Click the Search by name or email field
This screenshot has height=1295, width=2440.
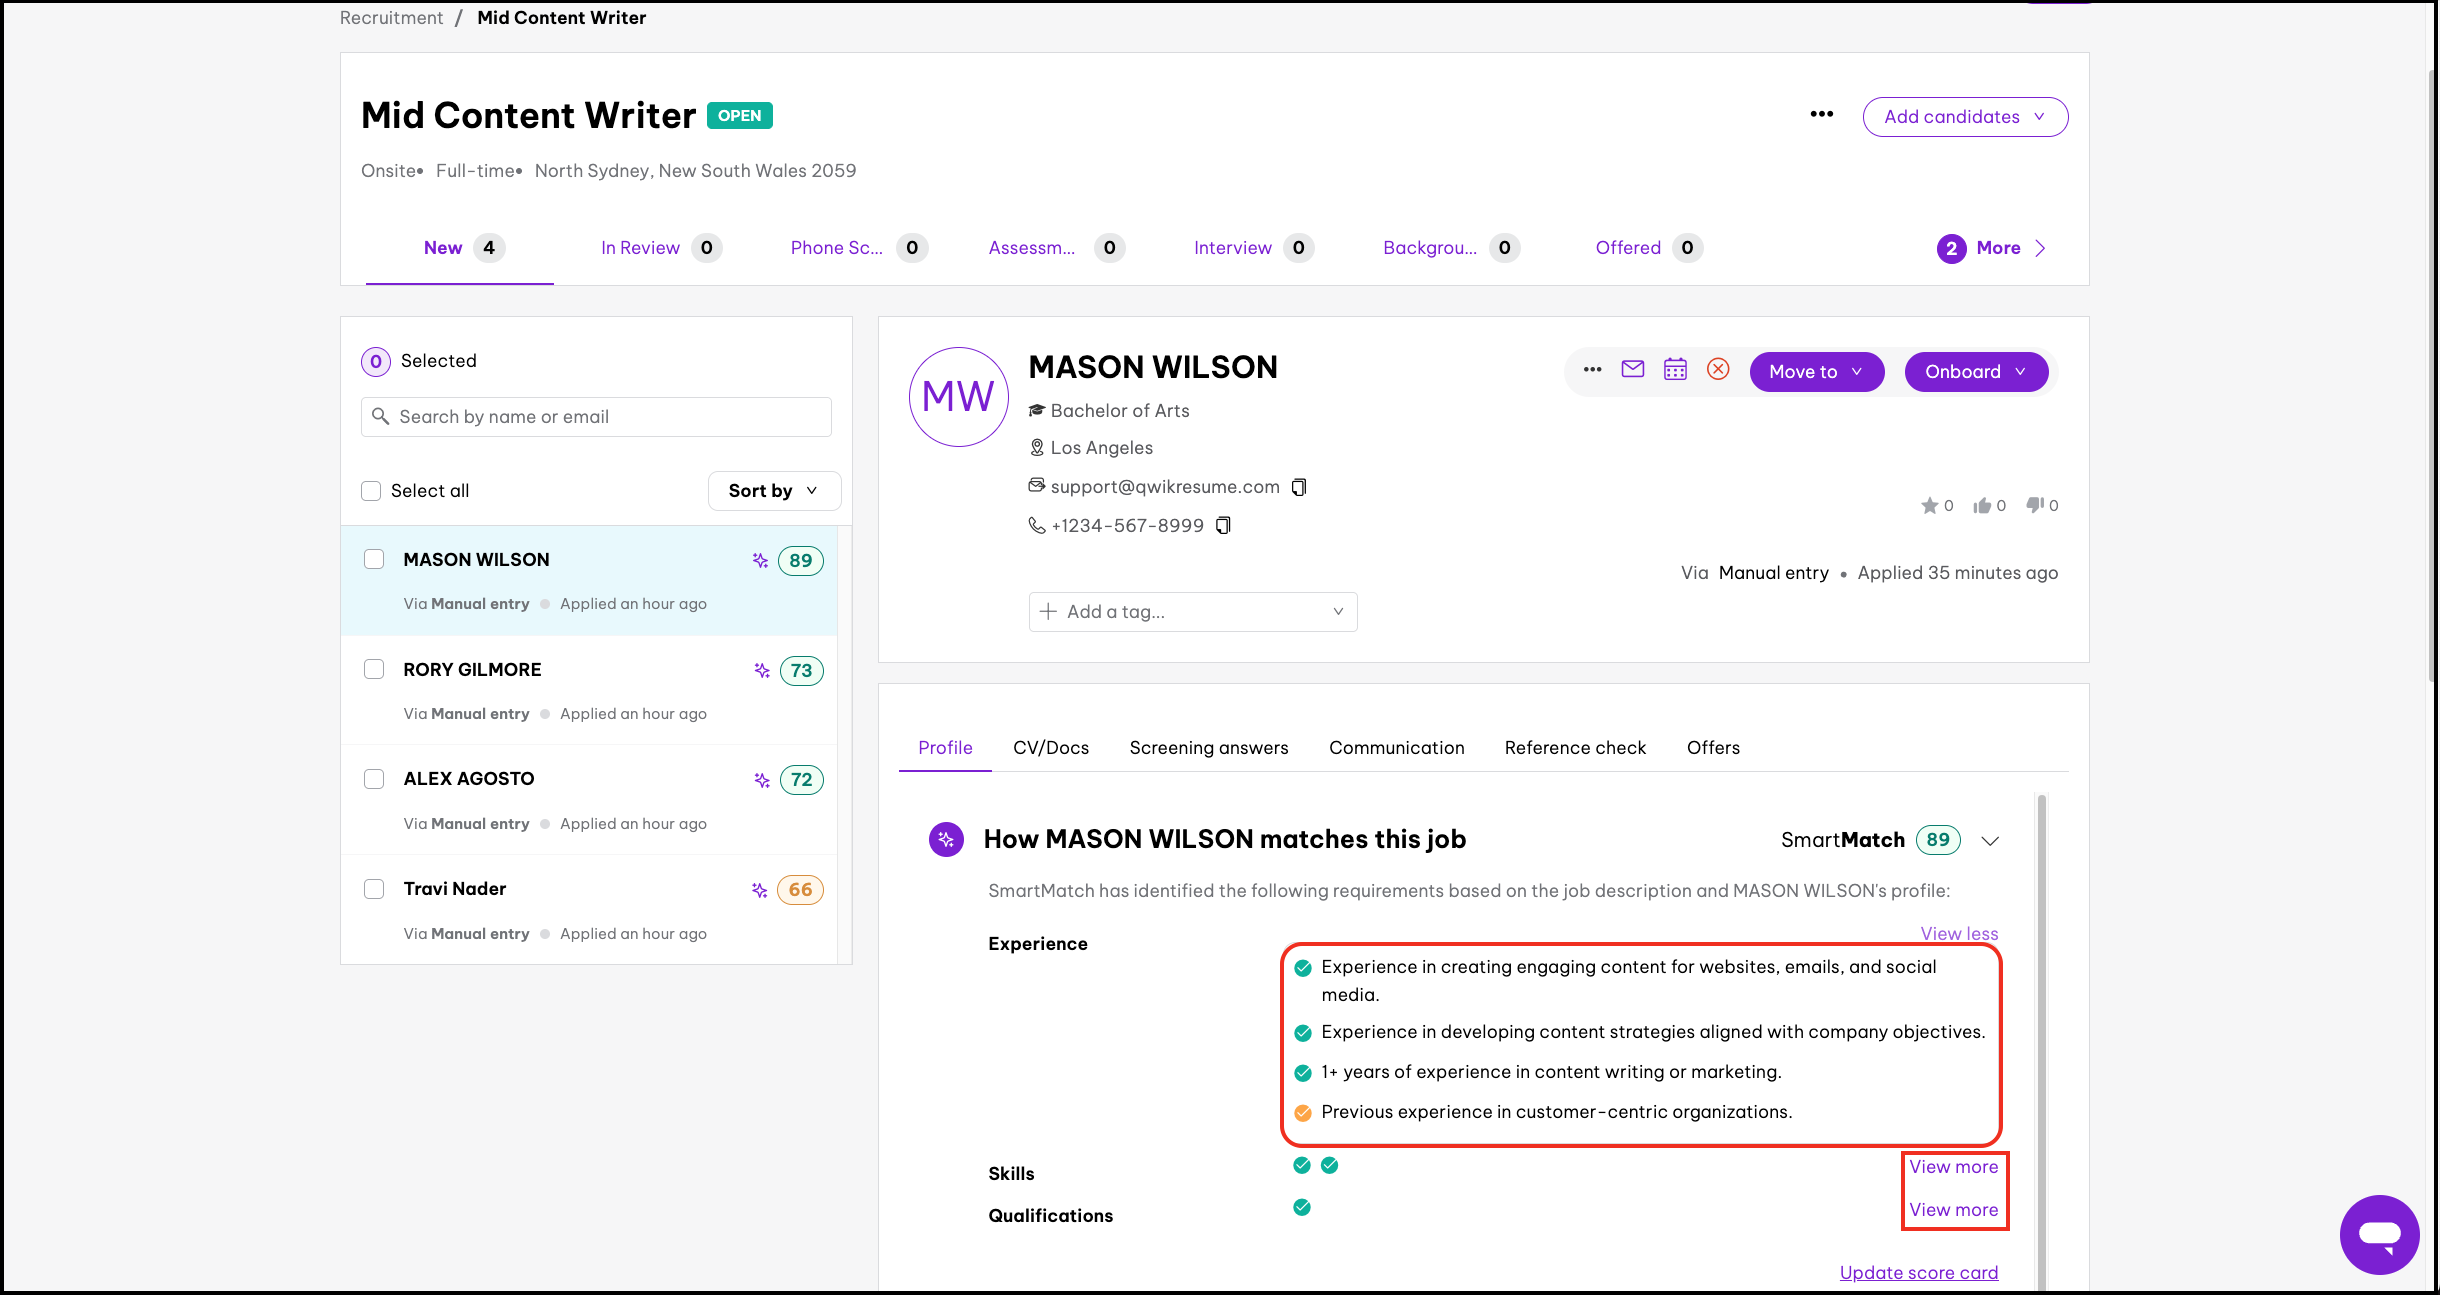coord(596,417)
